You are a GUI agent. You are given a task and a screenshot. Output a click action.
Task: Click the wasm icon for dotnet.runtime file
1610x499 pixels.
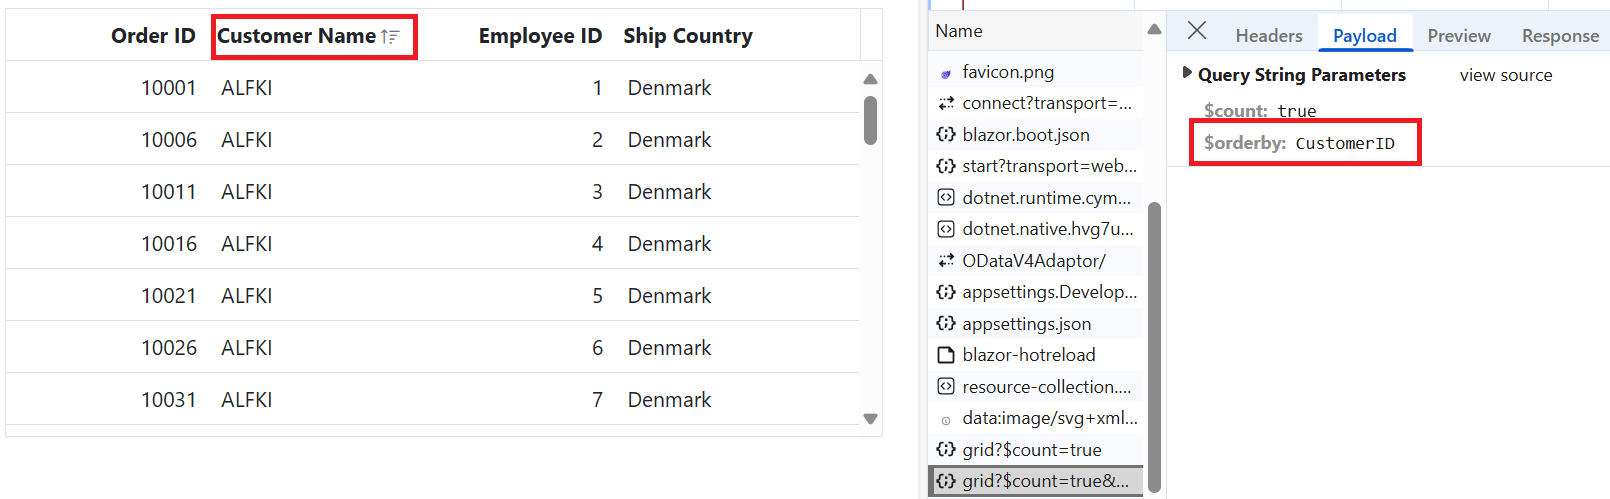click(946, 198)
